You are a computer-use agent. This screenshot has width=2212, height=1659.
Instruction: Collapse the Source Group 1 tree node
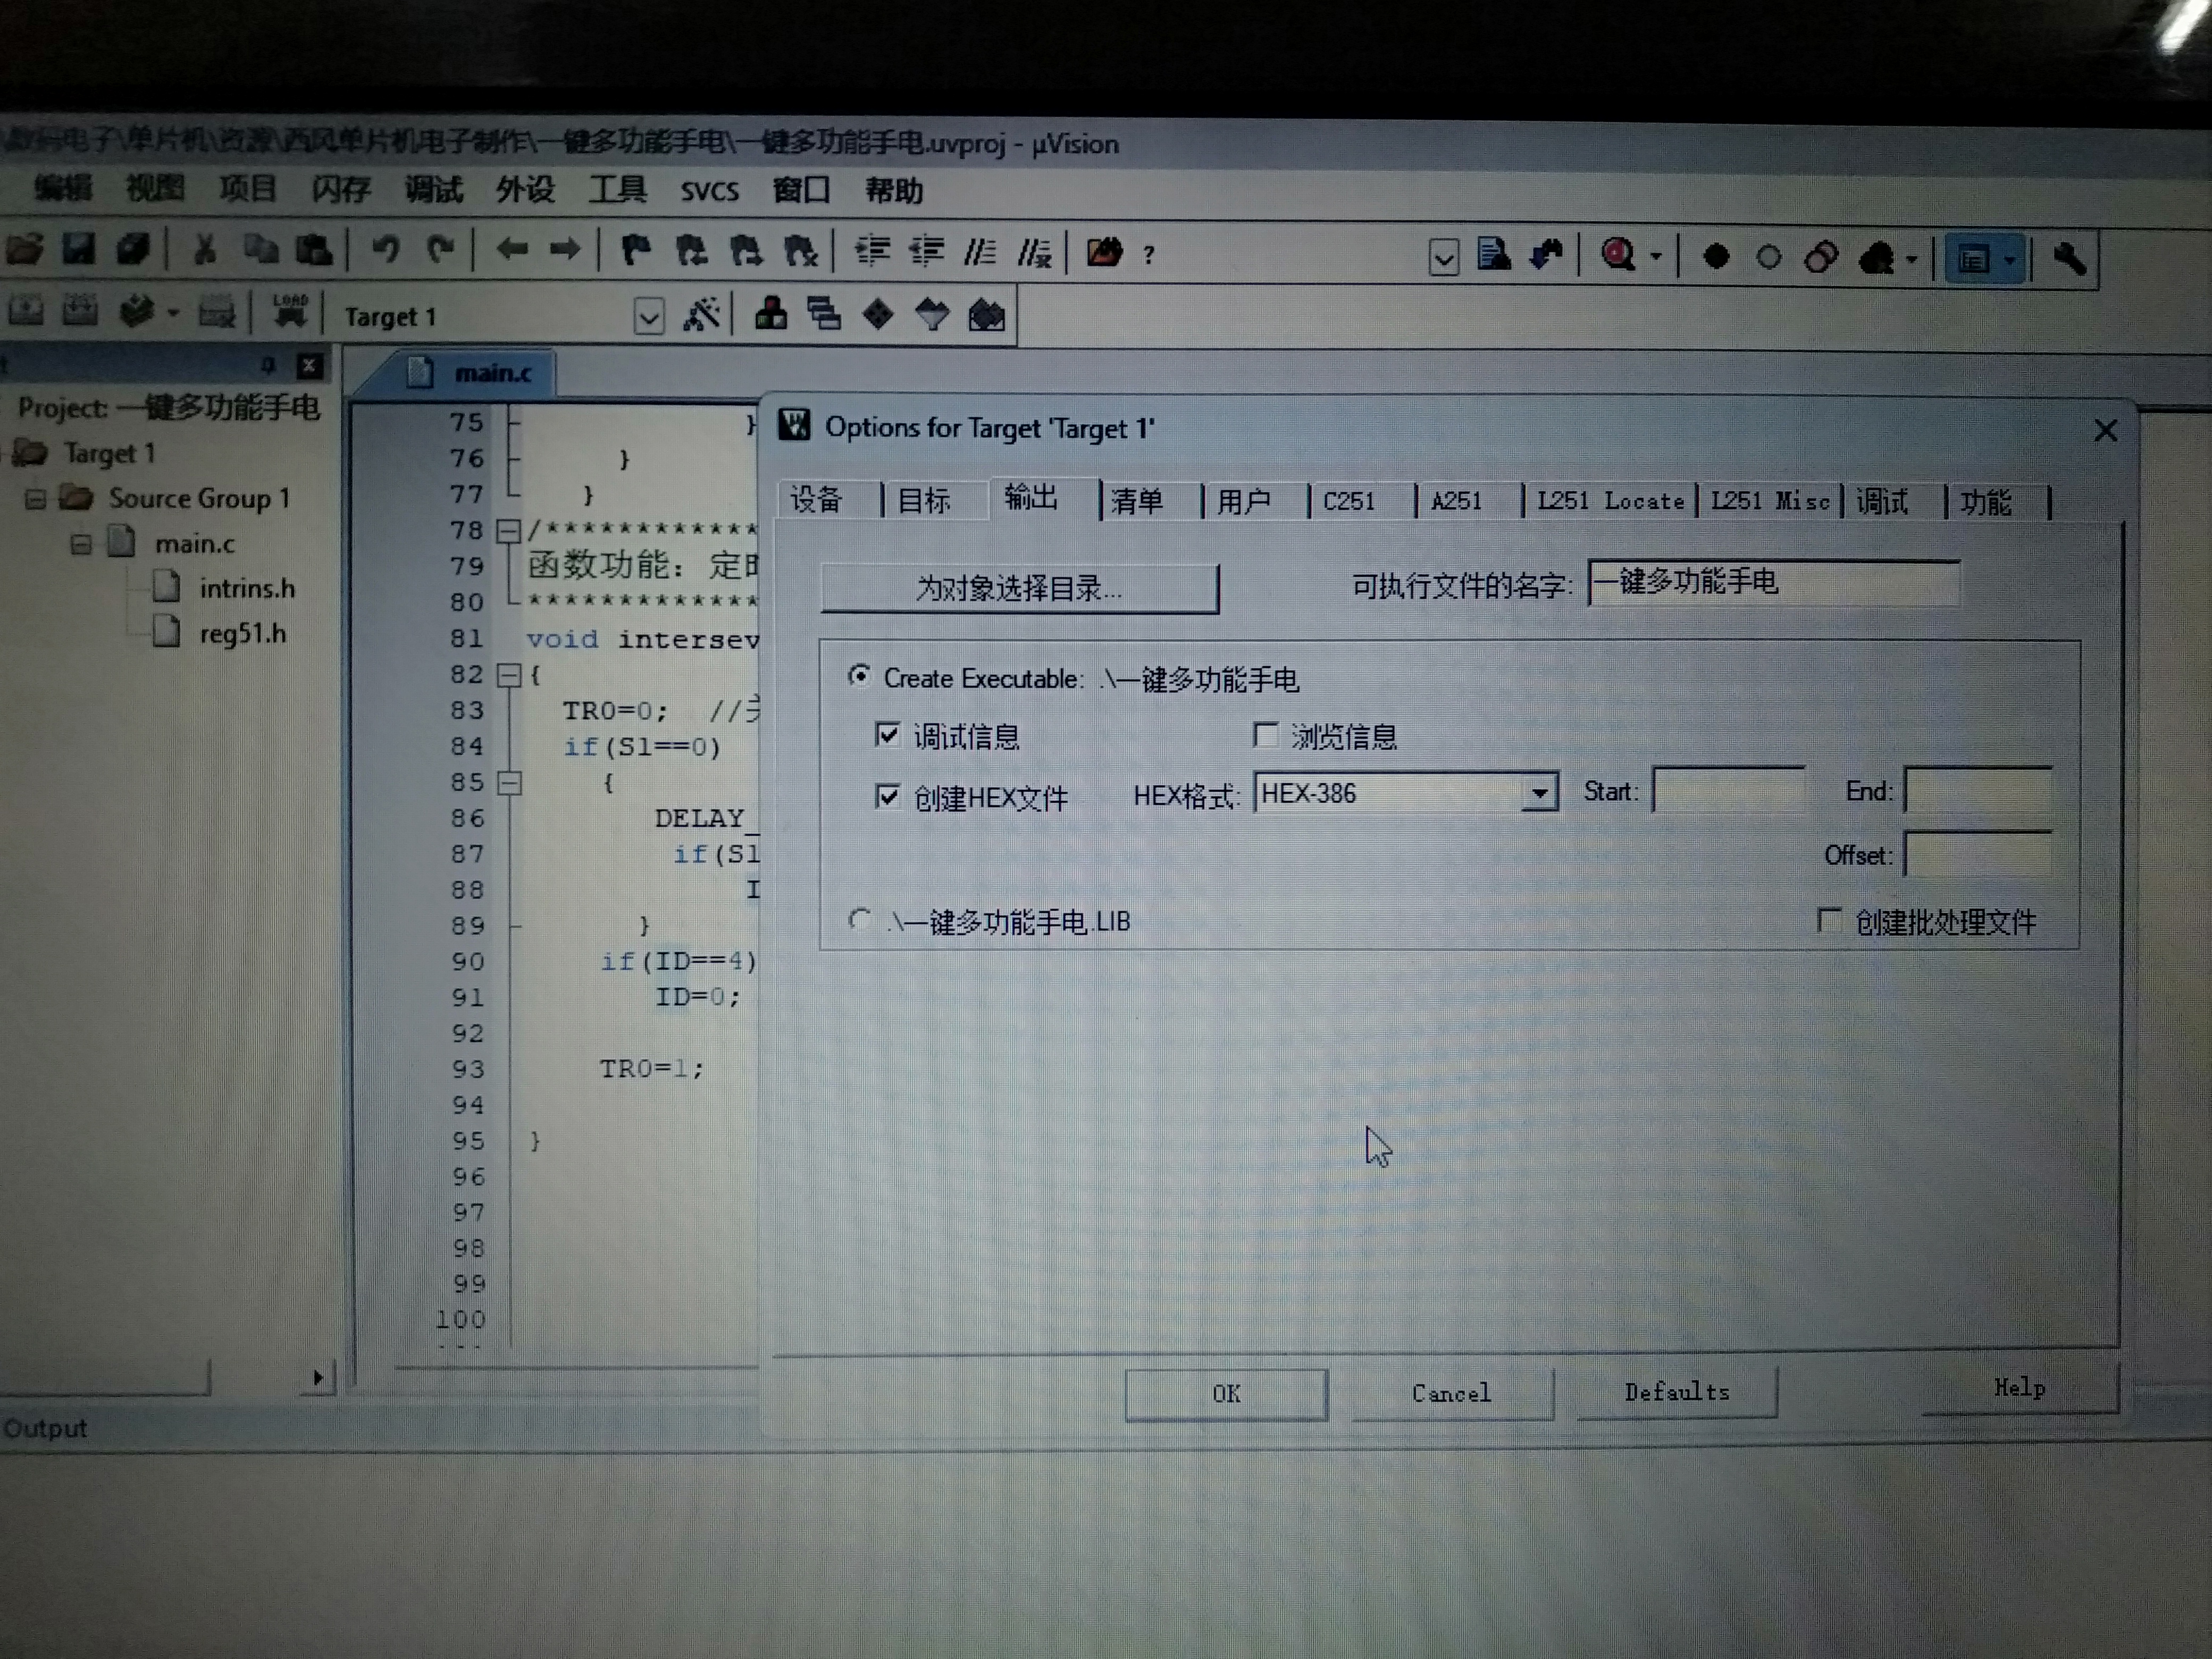pos(35,498)
